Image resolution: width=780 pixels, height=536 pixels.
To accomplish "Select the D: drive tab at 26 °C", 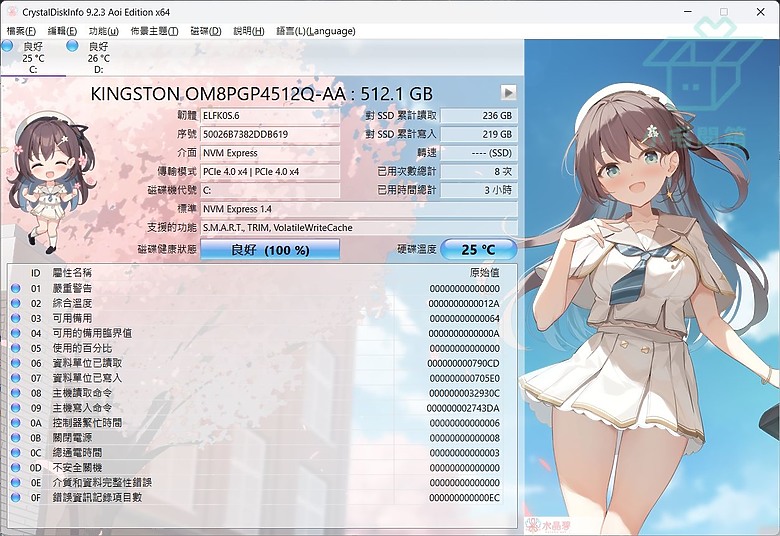I will coord(98,58).
